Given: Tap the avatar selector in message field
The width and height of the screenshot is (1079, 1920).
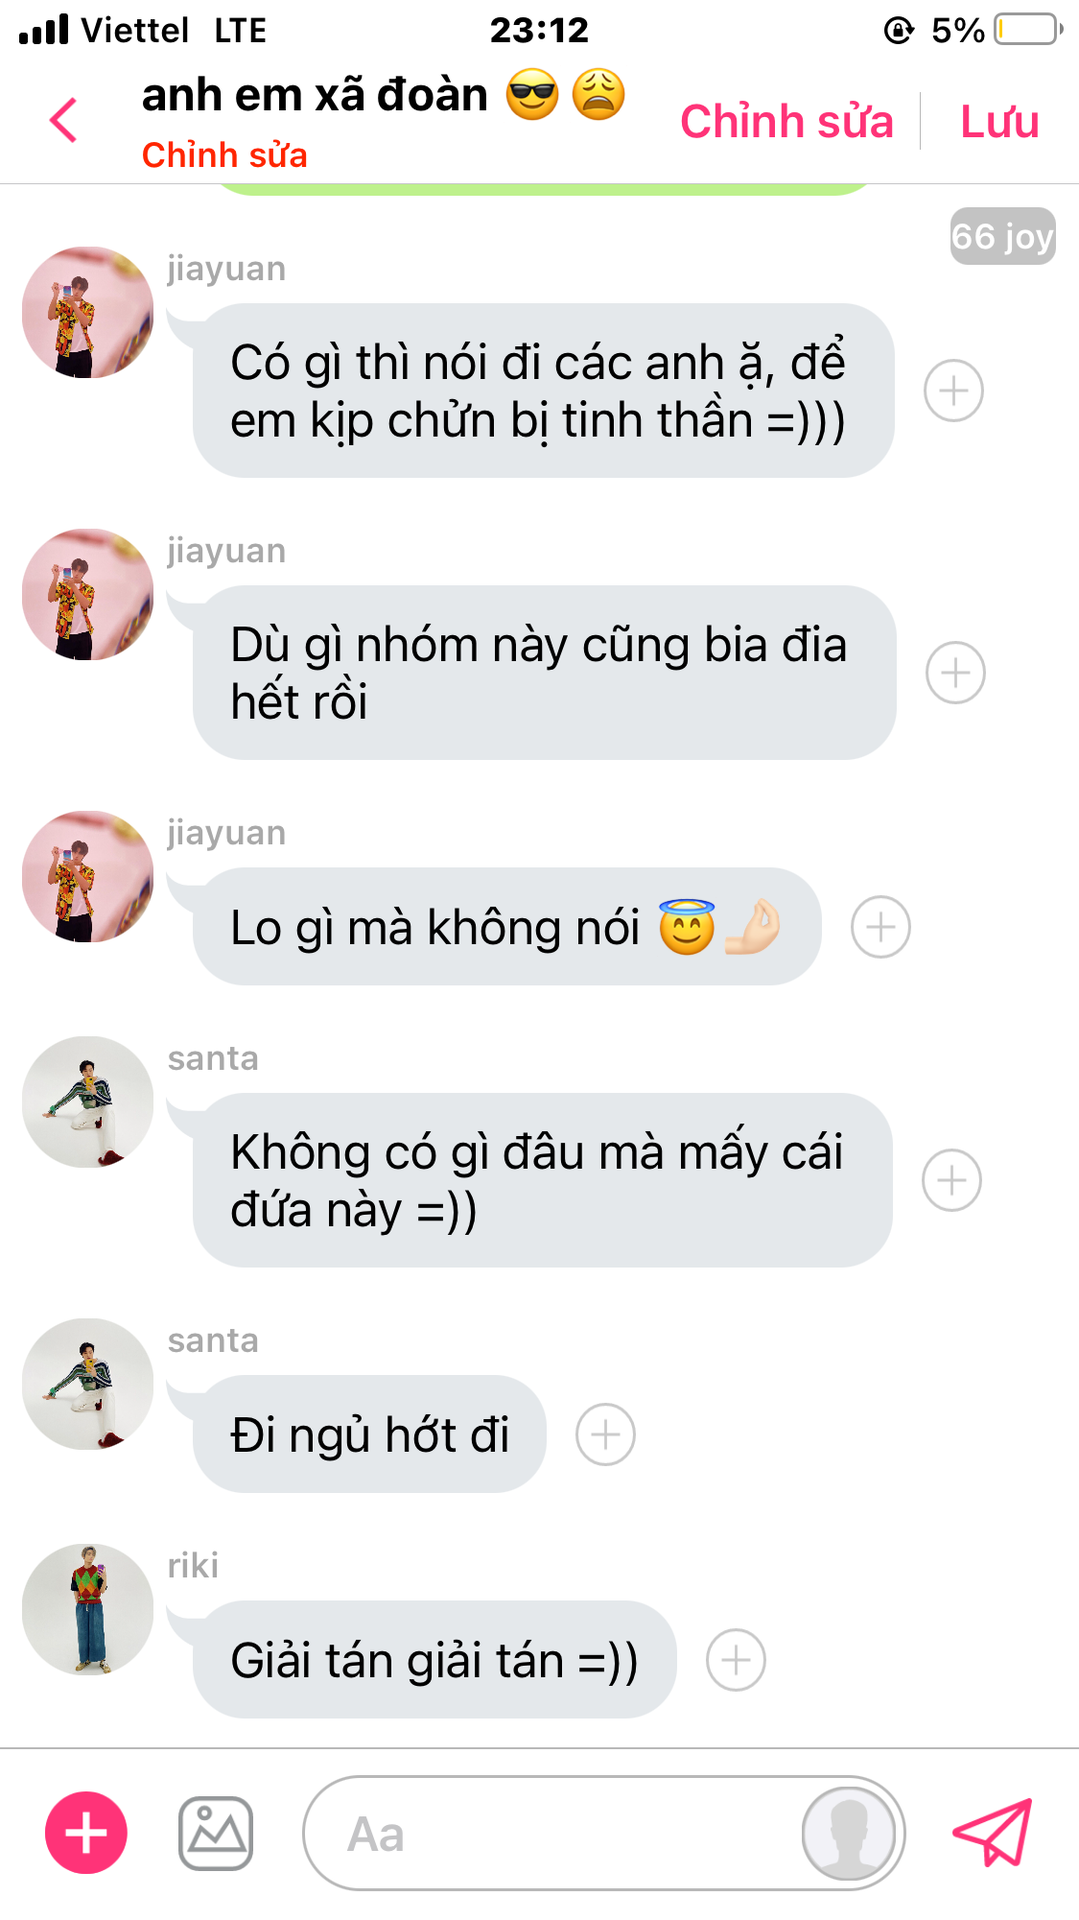Looking at the screenshot, I should [849, 1834].
